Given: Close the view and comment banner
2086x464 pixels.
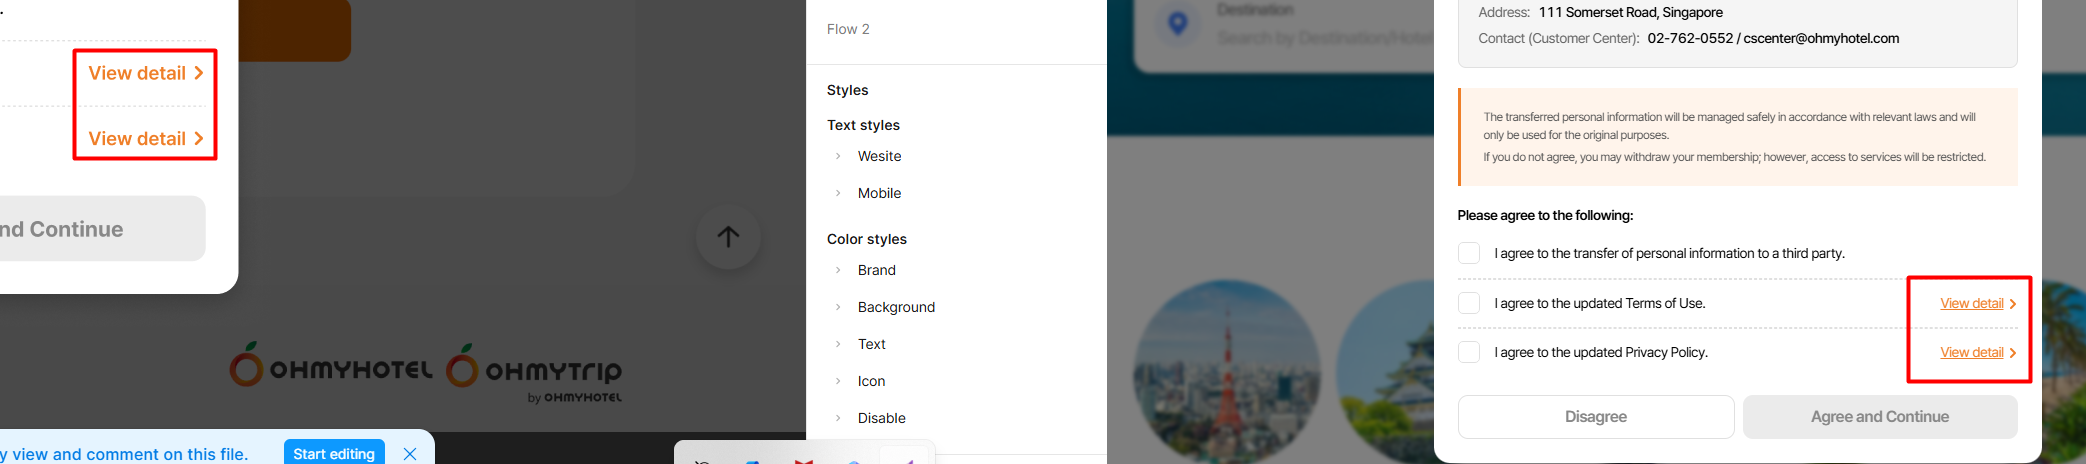Looking at the screenshot, I should 410,454.
